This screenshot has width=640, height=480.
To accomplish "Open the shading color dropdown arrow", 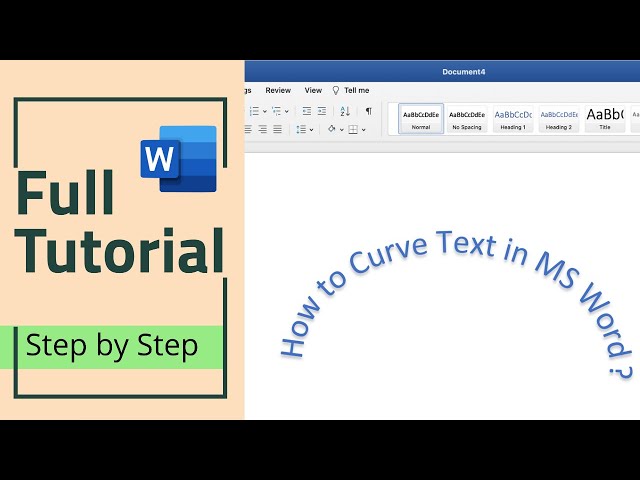I will [x=342, y=130].
